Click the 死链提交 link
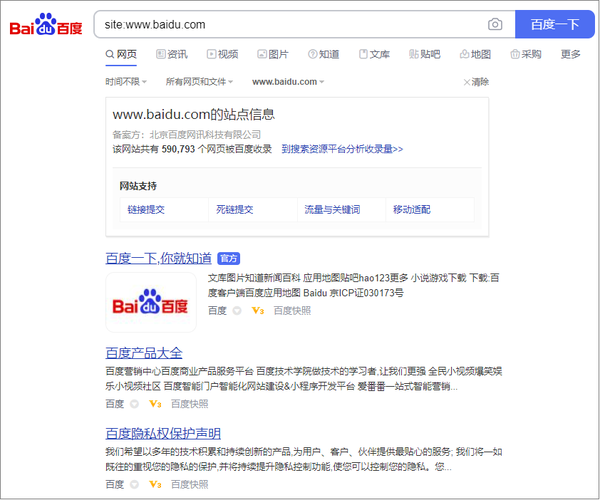Viewport: 600px width, 500px height. pyautogui.click(x=235, y=209)
